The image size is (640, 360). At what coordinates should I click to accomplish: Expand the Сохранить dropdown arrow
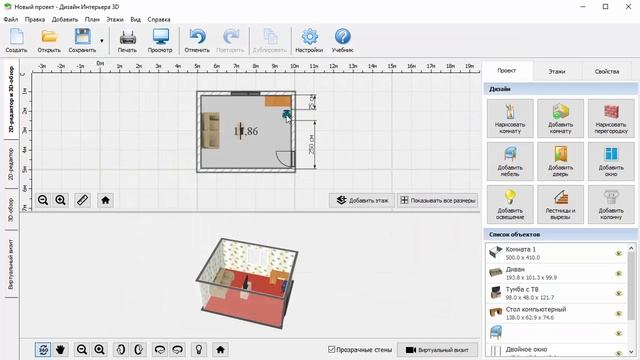click(x=102, y=41)
